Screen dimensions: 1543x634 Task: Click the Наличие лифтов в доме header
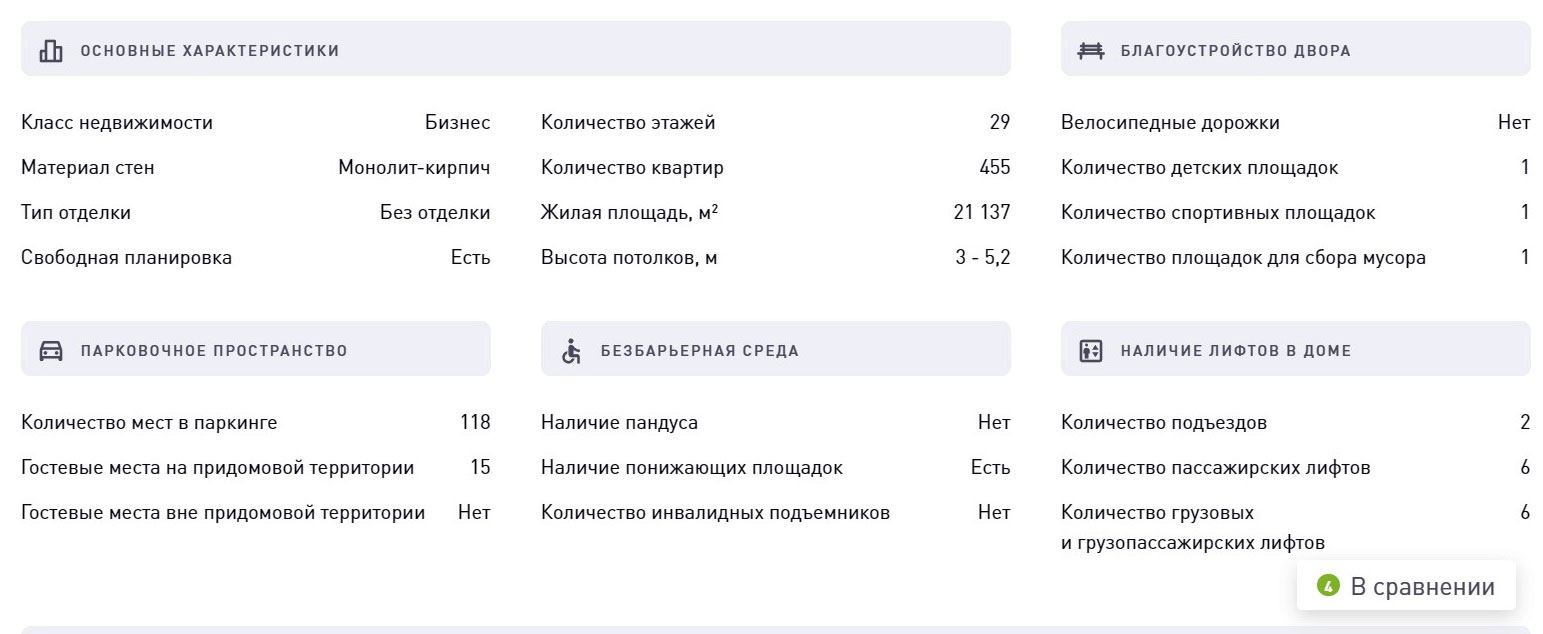(1295, 349)
